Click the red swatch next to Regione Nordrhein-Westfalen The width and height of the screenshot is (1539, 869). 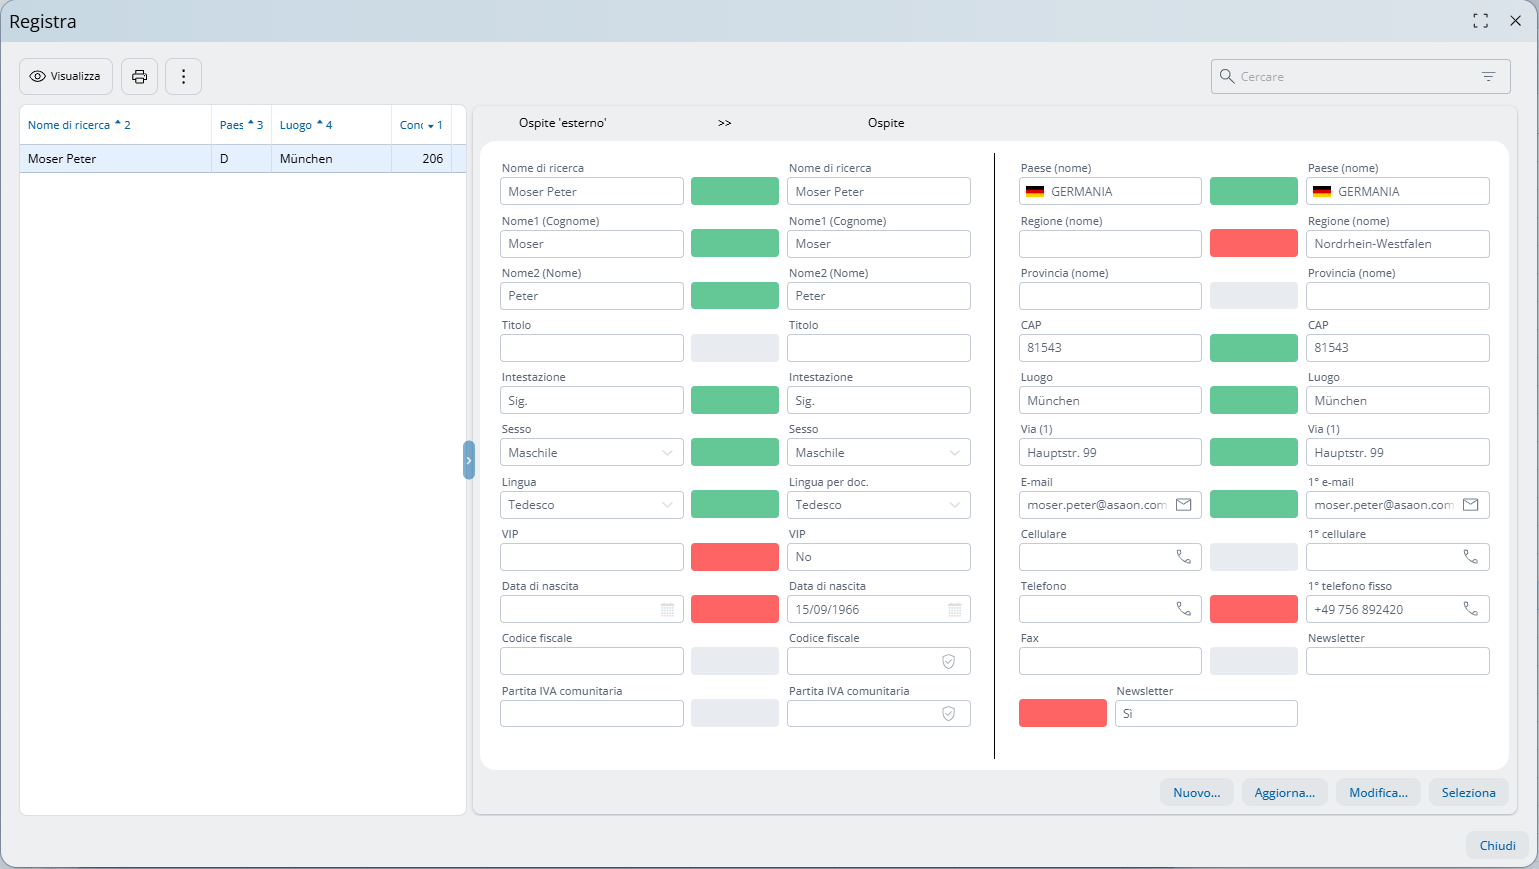point(1253,244)
